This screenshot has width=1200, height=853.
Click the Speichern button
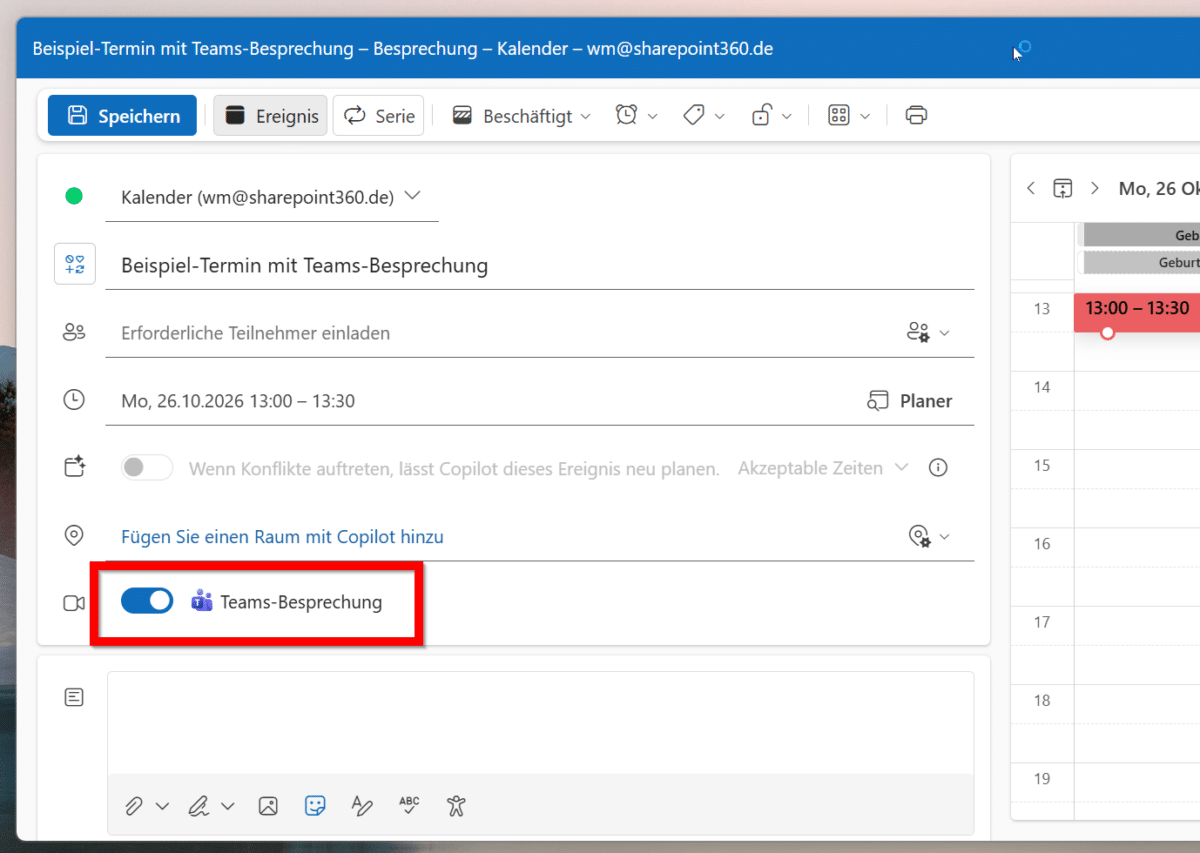tap(122, 116)
